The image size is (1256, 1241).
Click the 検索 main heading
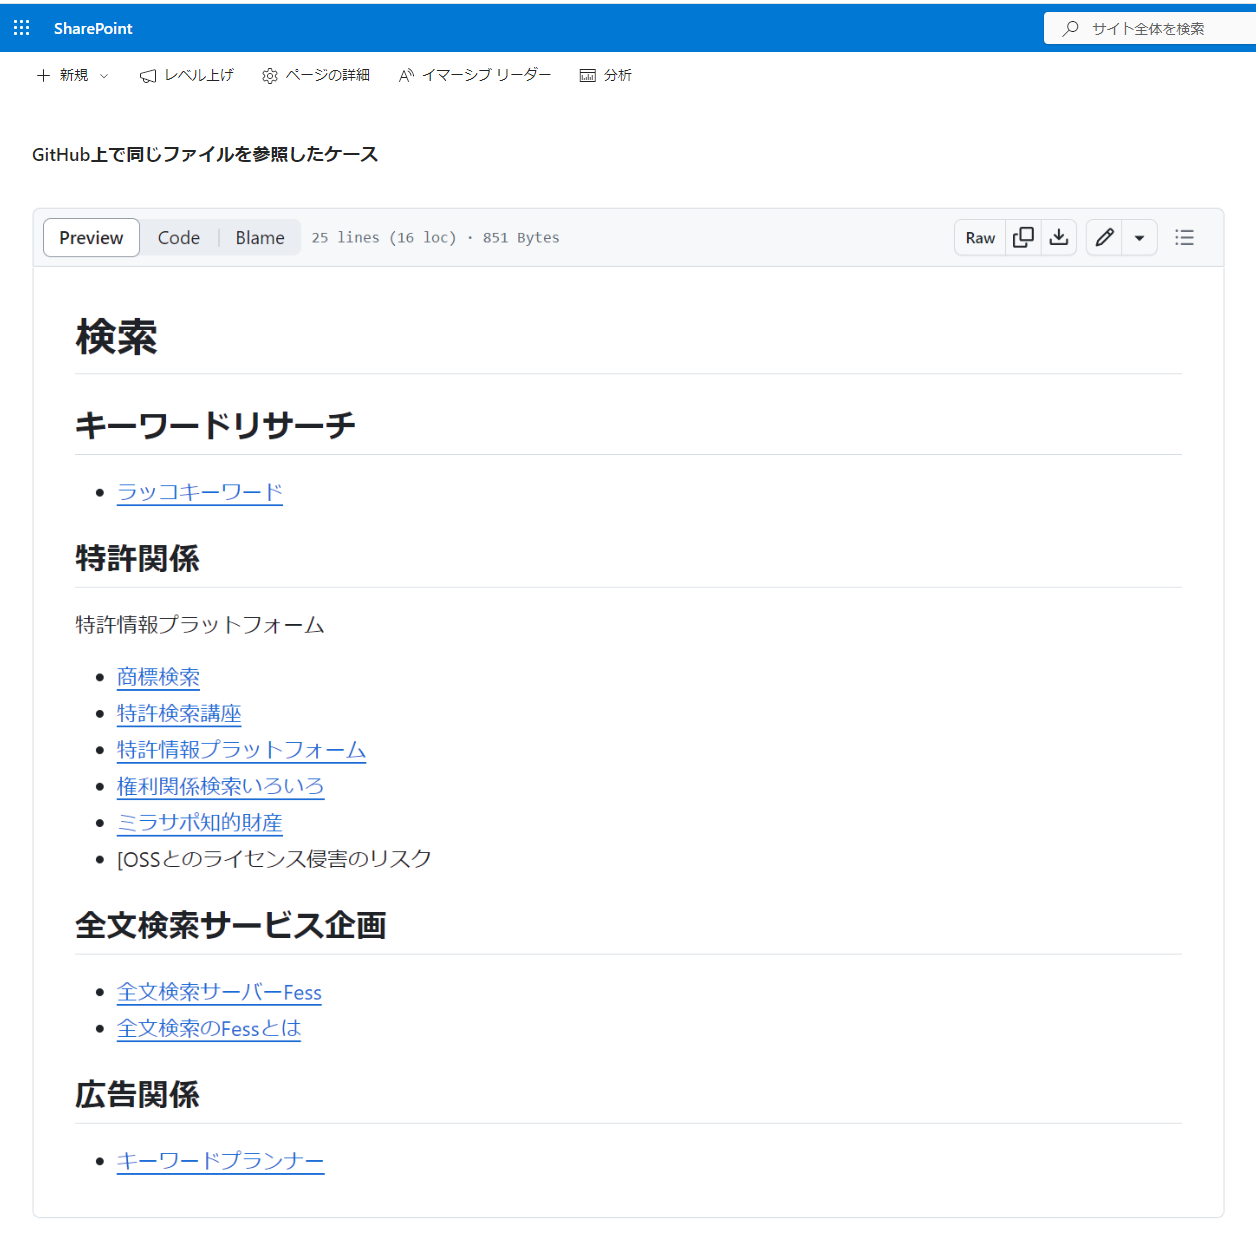[116, 337]
